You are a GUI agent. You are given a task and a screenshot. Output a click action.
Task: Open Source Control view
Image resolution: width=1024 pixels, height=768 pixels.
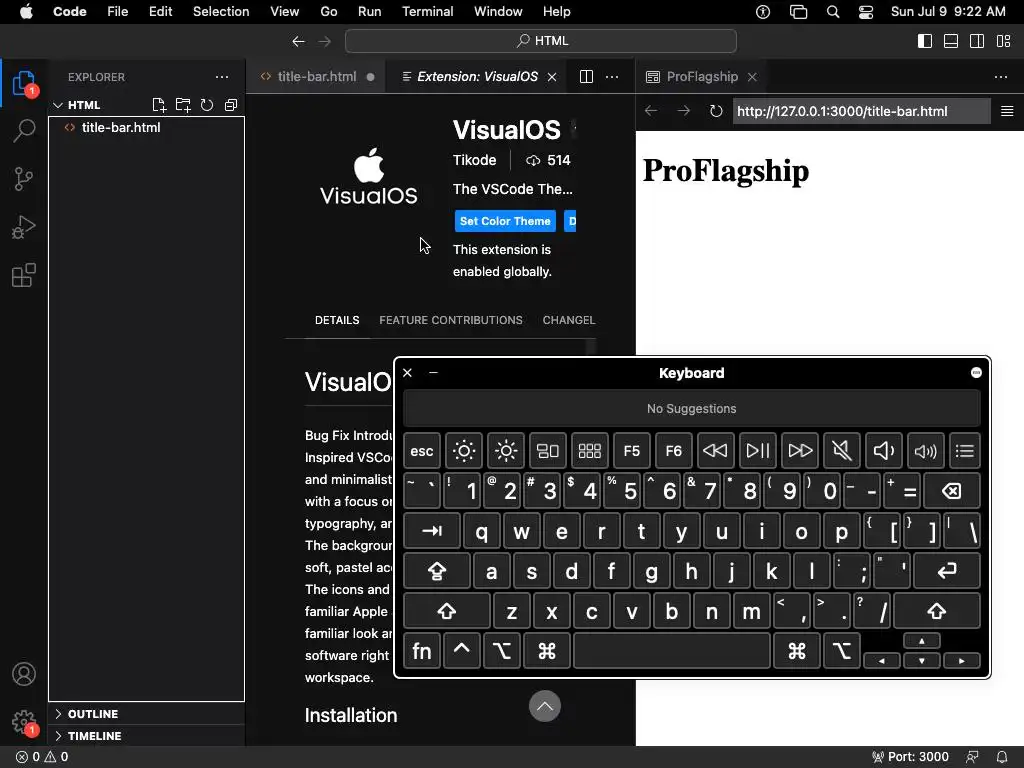click(x=24, y=178)
